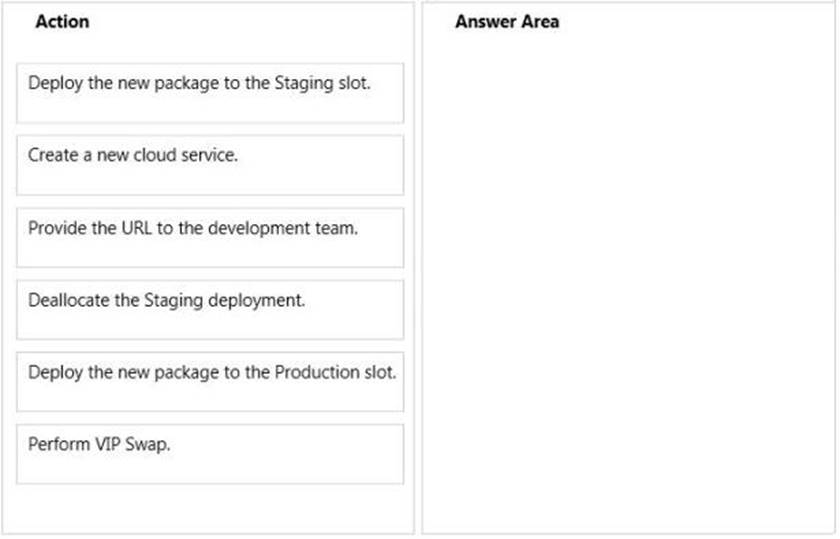The image size is (840, 539).
Task: Click the "Action" column header
Action: (x=62, y=21)
